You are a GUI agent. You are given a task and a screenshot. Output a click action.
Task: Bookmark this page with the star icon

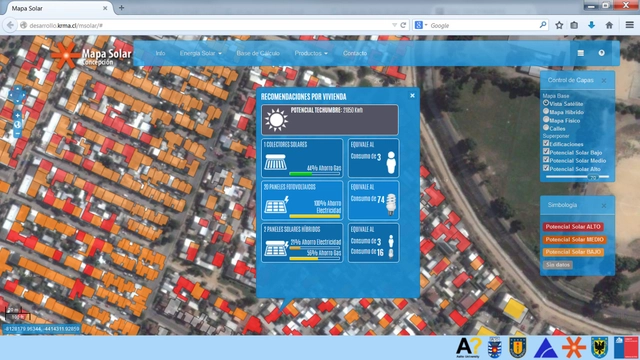559,25
